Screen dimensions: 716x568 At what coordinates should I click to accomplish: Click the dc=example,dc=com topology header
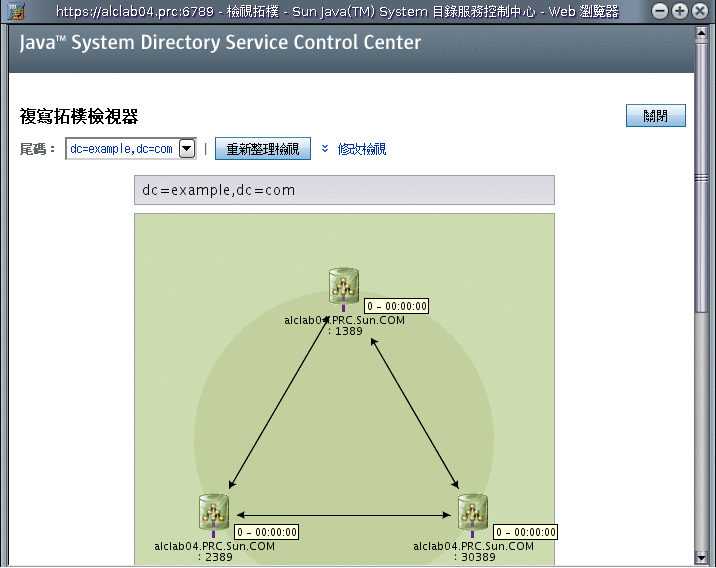click(x=344, y=190)
